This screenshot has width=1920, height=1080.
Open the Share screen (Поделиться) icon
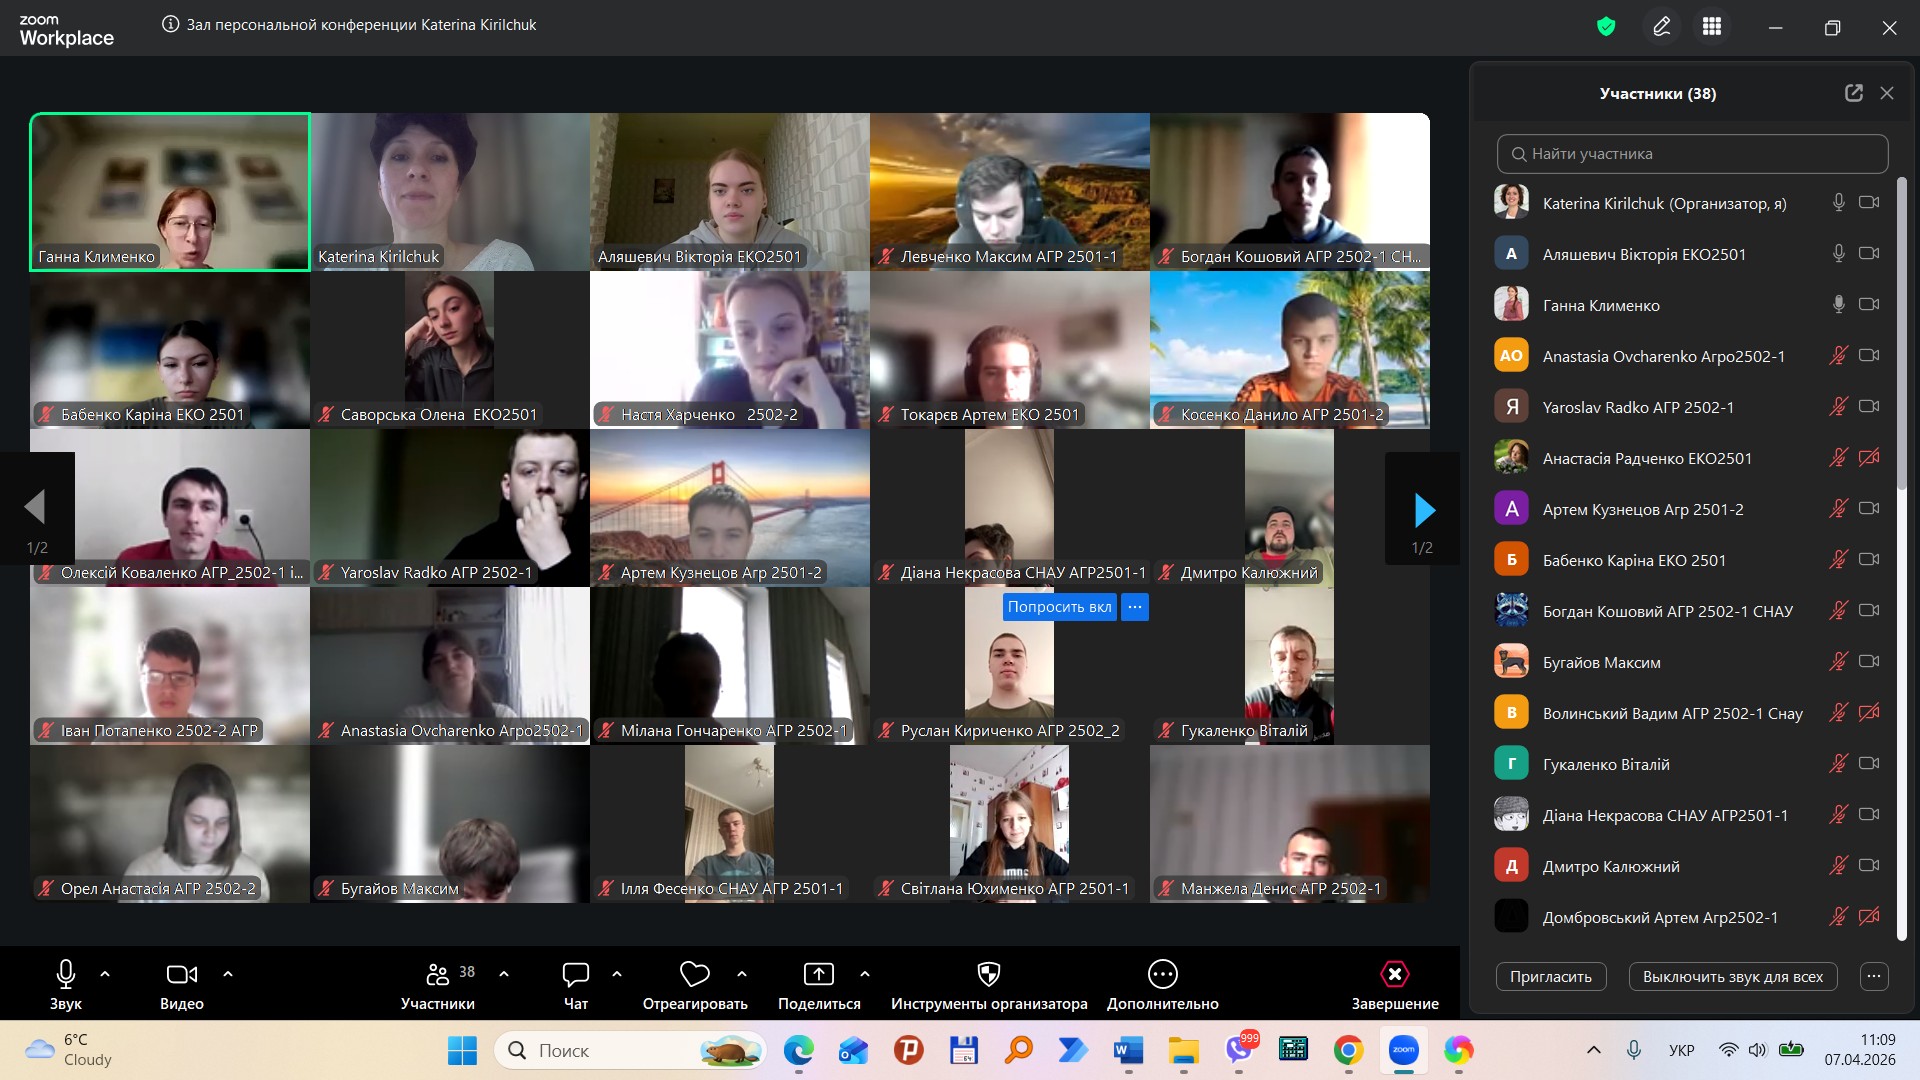coord(818,974)
